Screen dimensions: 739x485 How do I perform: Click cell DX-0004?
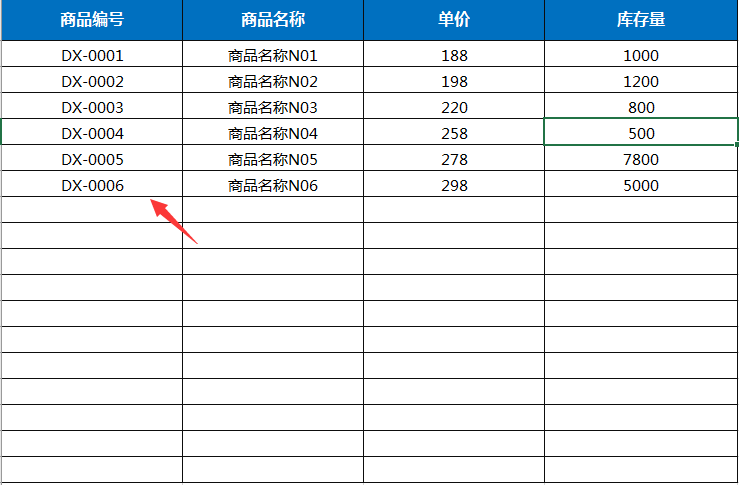tap(92, 132)
